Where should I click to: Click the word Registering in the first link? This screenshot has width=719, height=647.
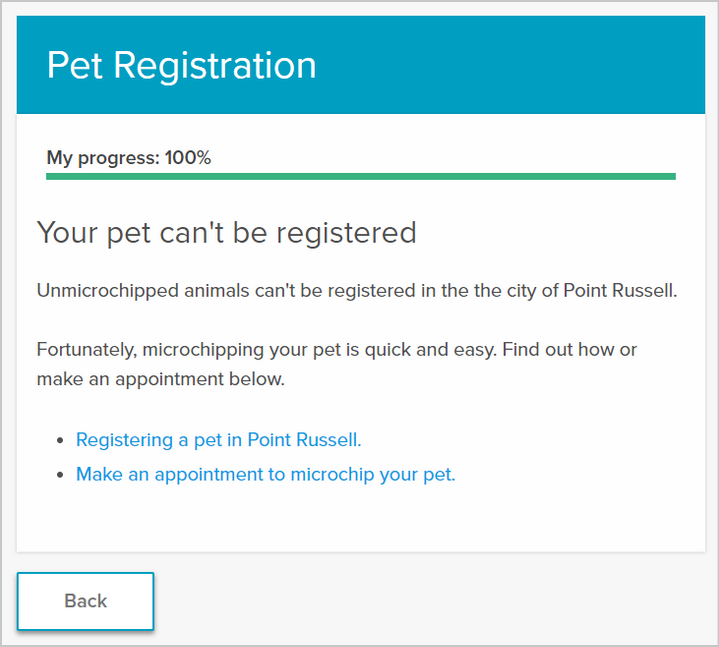point(124,439)
